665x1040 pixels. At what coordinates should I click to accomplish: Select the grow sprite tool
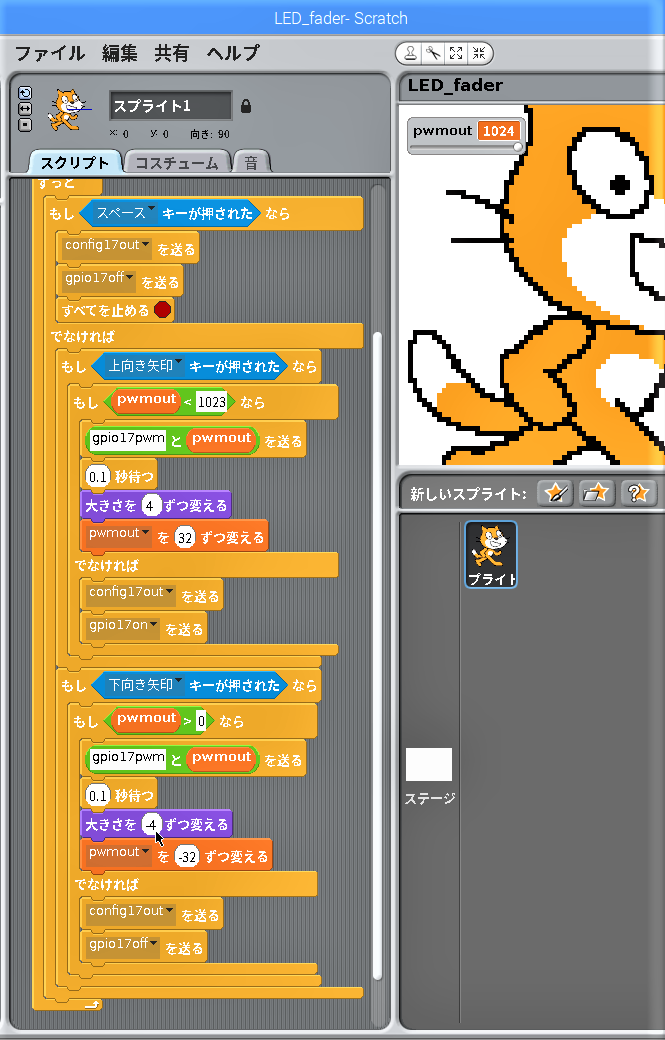point(455,54)
